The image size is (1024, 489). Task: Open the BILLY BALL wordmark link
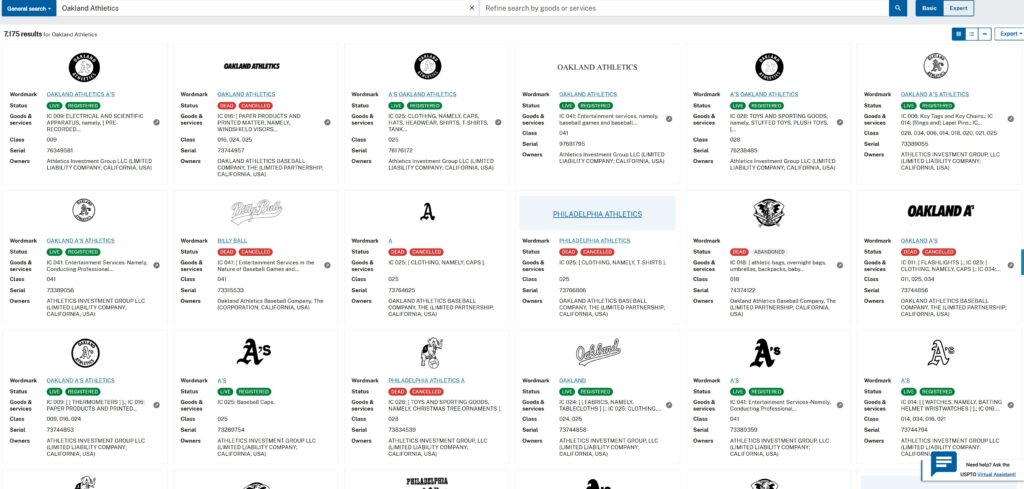[232, 240]
